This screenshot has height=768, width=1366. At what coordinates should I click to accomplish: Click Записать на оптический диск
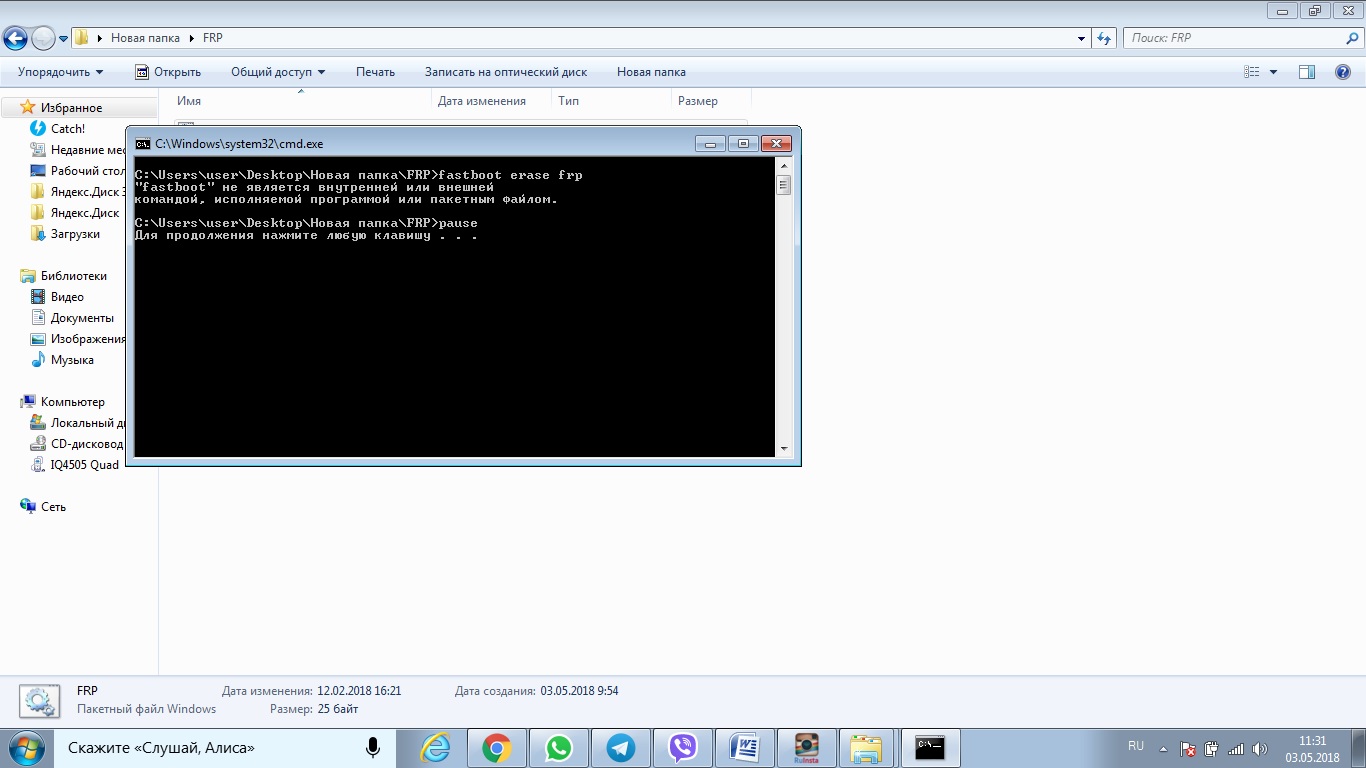[505, 72]
